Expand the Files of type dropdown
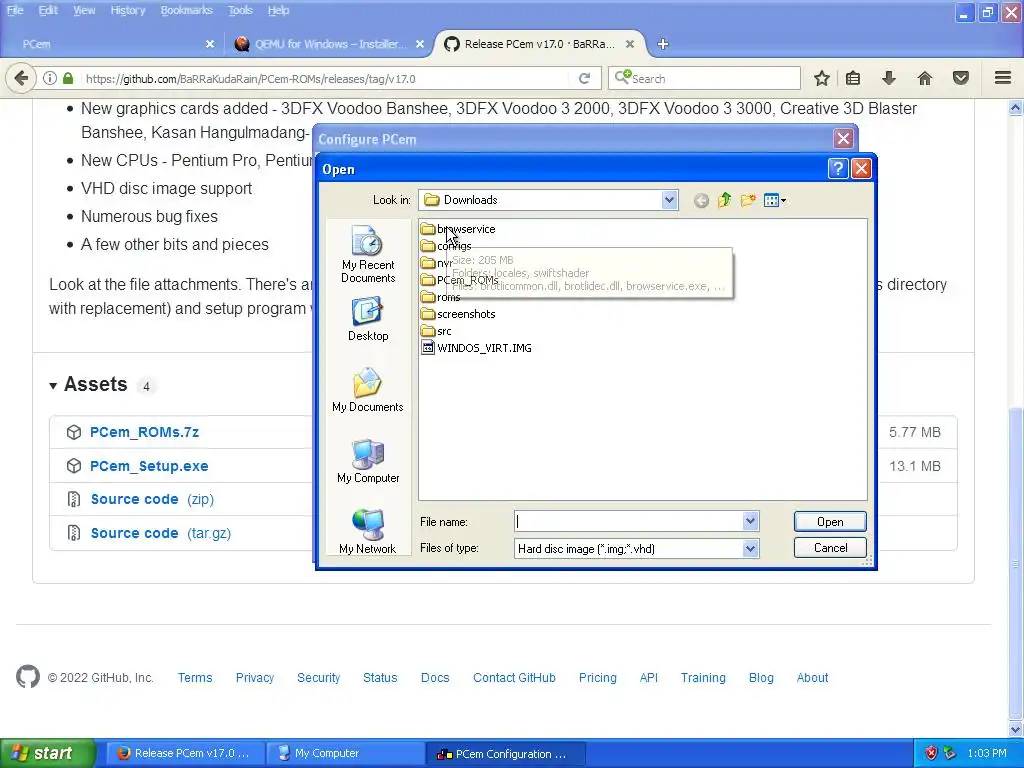This screenshot has width=1024, height=768. [750, 549]
